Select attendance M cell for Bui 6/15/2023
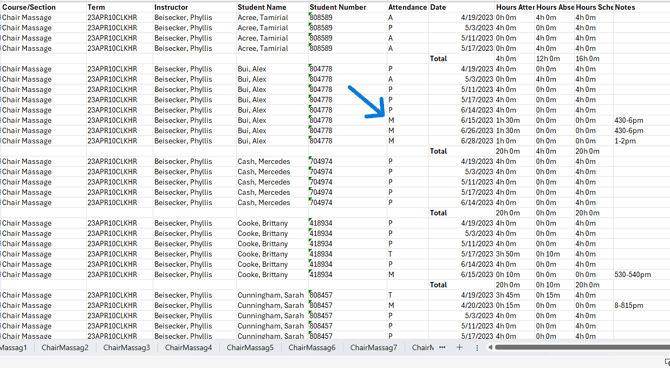 click(408, 121)
